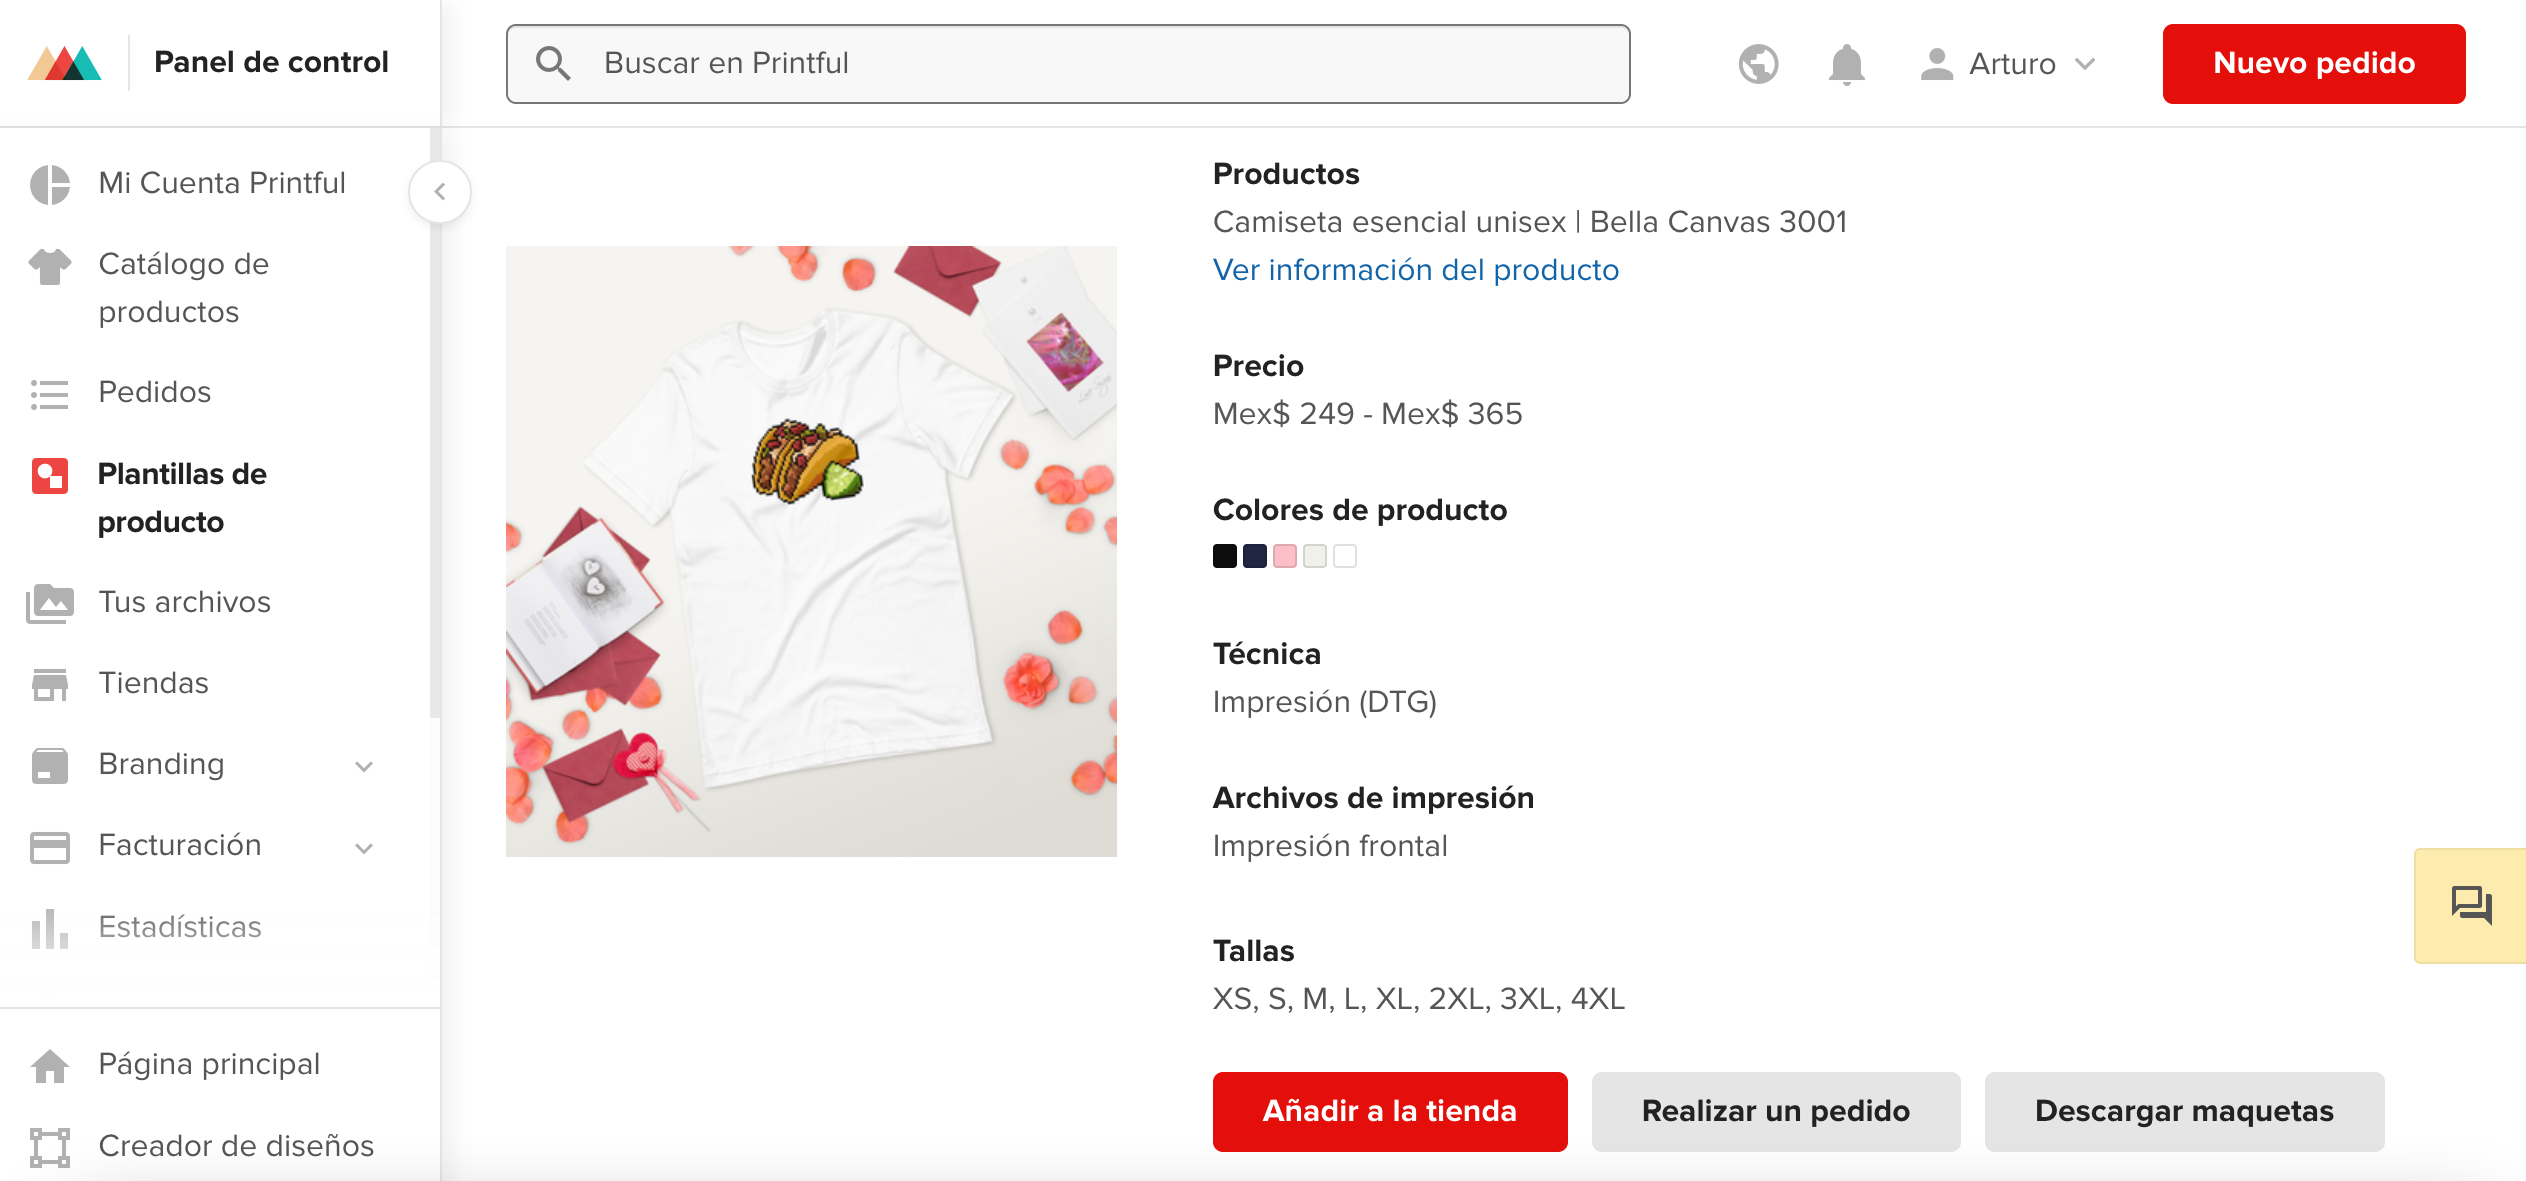Select the pink product color swatch

click(1285, 556)
